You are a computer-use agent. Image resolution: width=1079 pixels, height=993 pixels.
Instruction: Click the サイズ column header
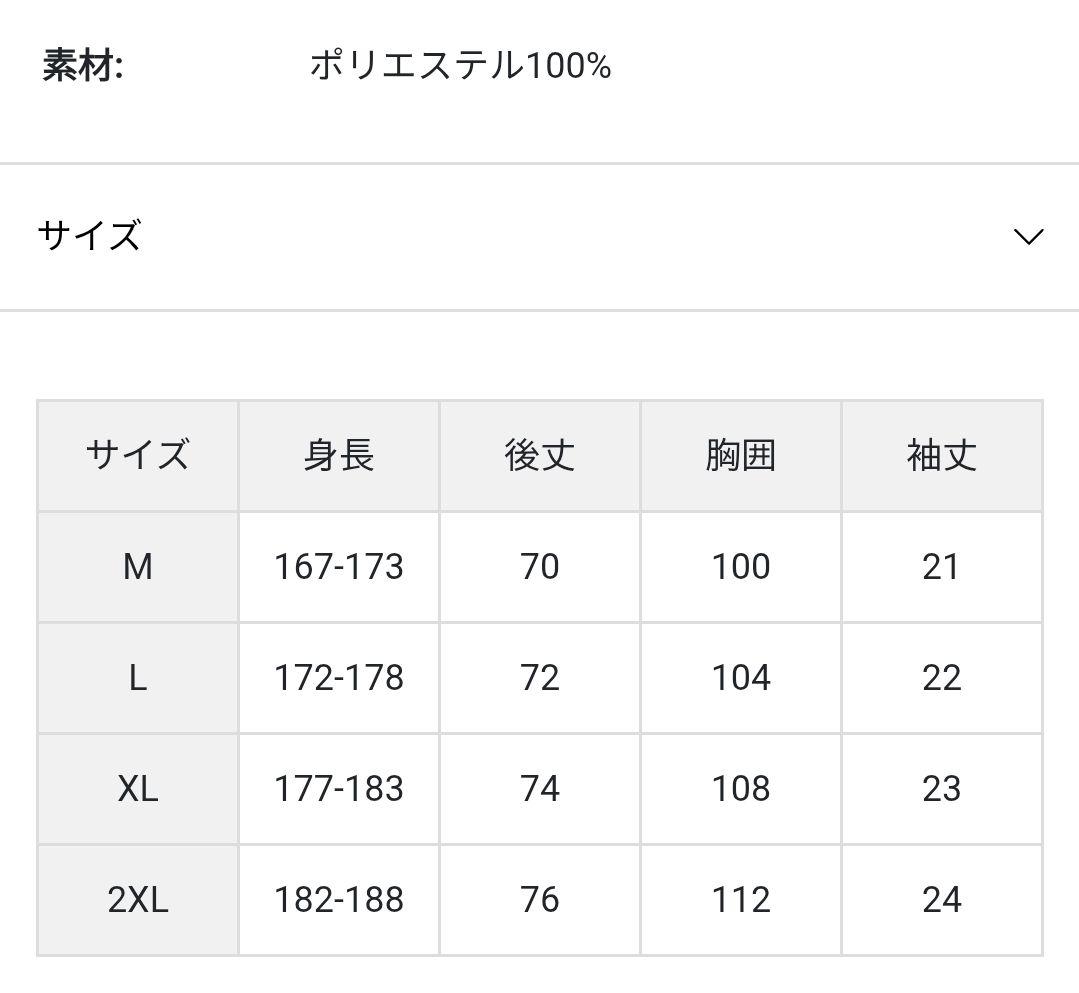(137, 456)
